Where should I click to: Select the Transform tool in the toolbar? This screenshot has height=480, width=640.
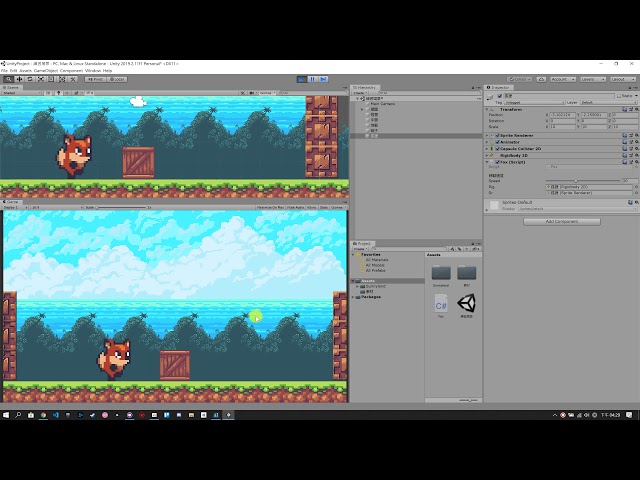[62, 79]
